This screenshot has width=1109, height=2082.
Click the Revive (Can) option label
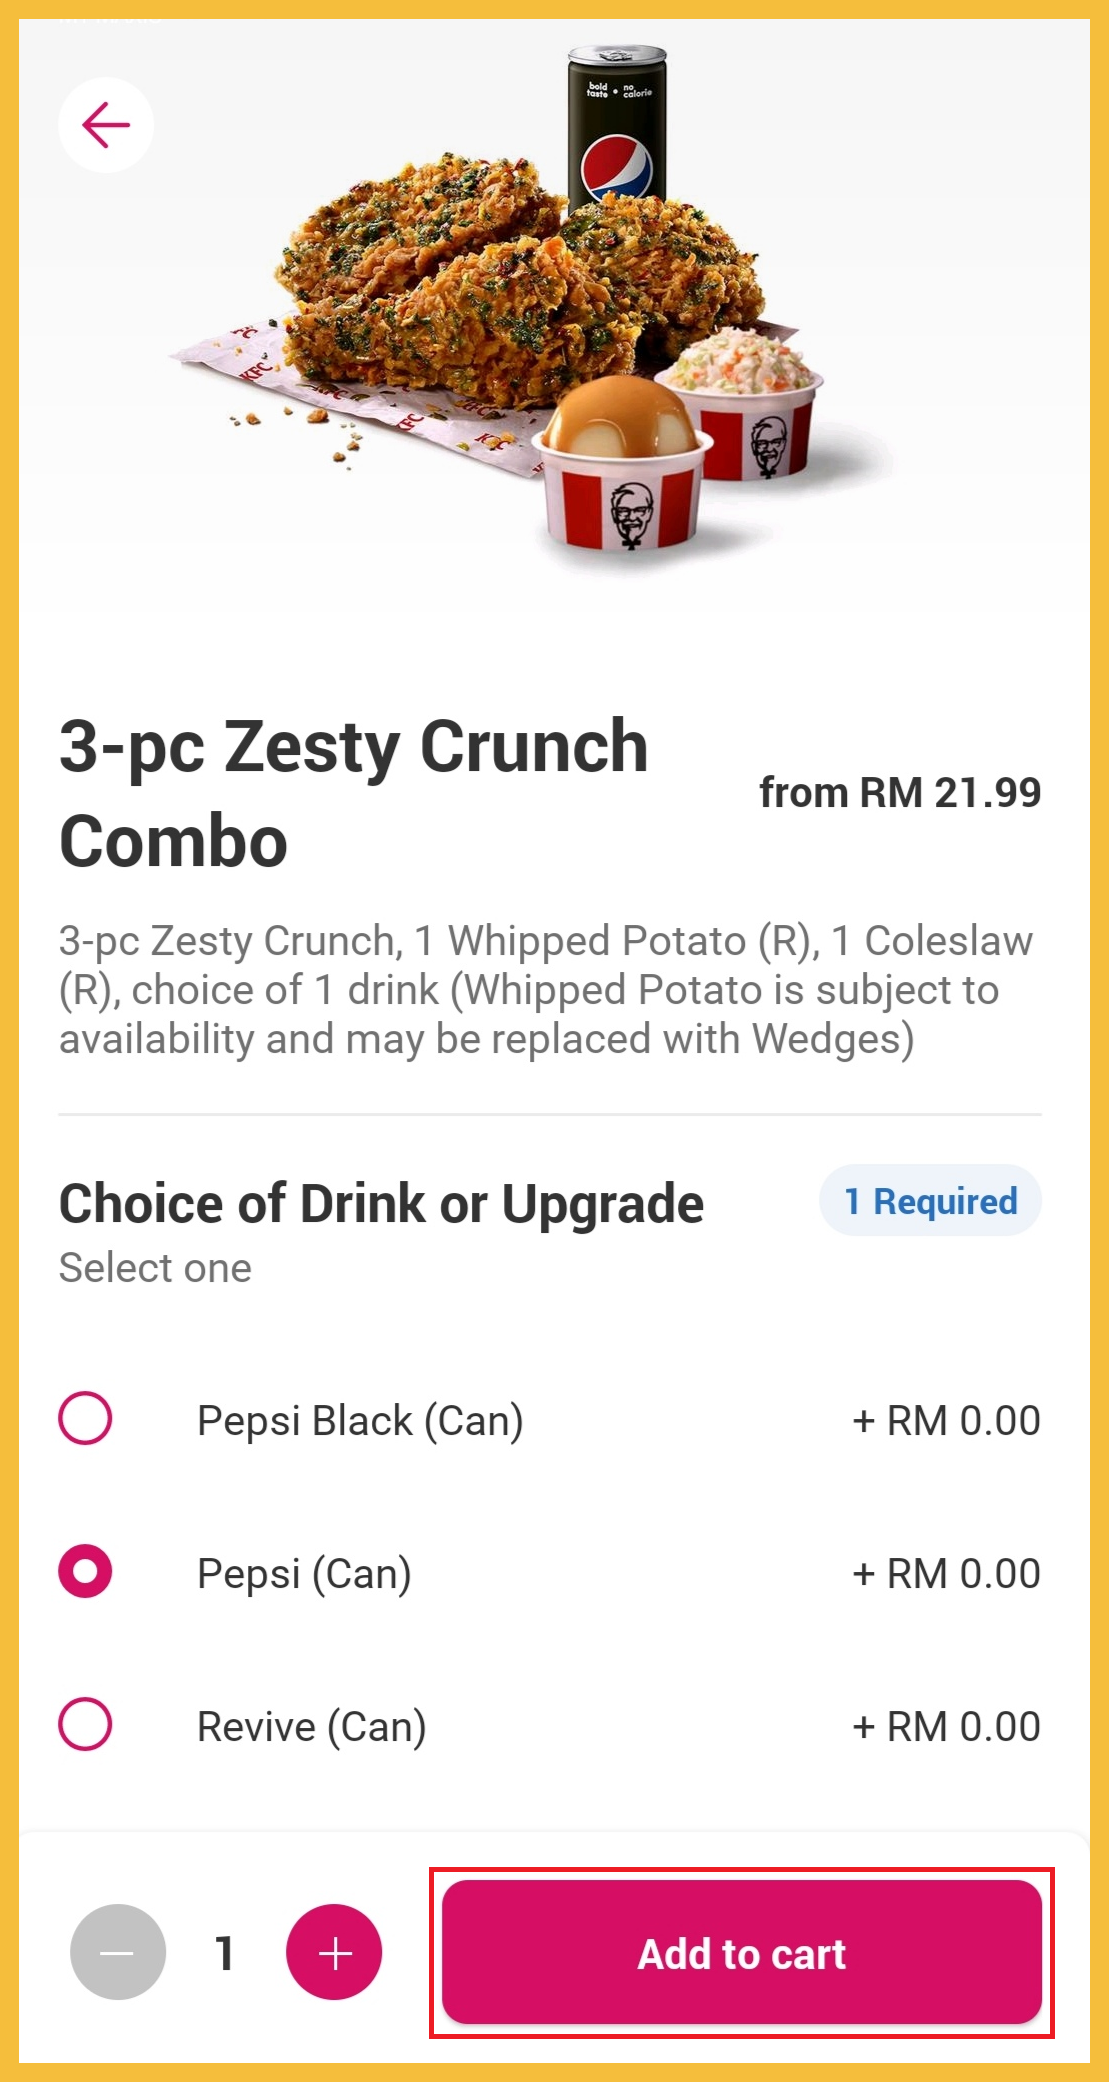[x=311, y=1727]
